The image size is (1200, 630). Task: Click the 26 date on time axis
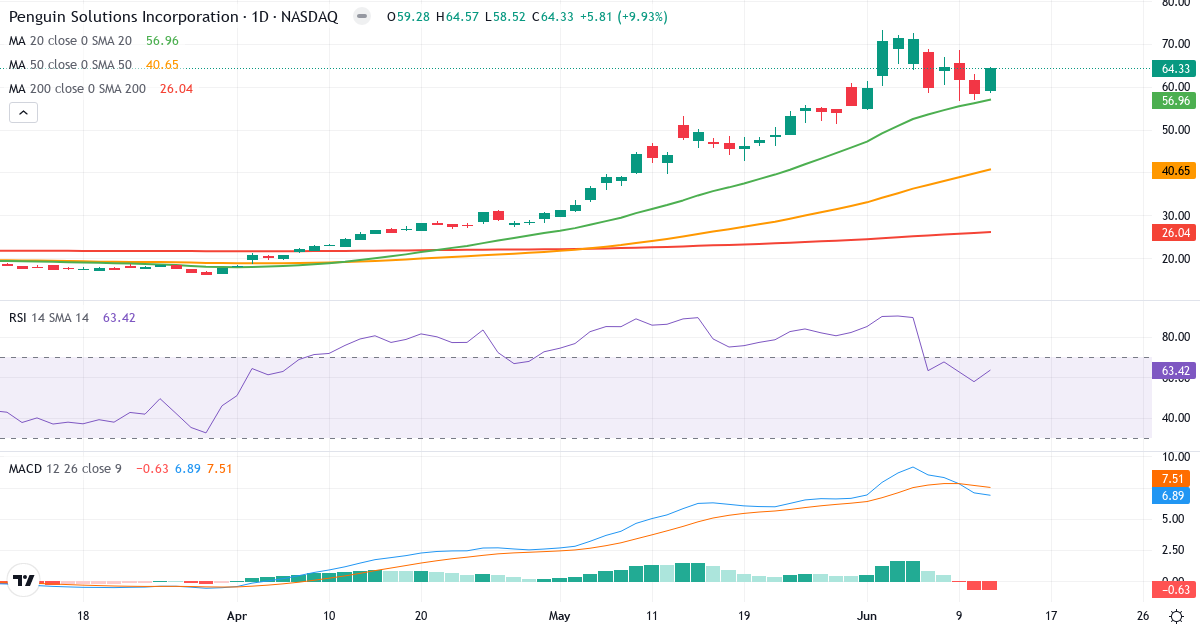(x=1143, y=616)
